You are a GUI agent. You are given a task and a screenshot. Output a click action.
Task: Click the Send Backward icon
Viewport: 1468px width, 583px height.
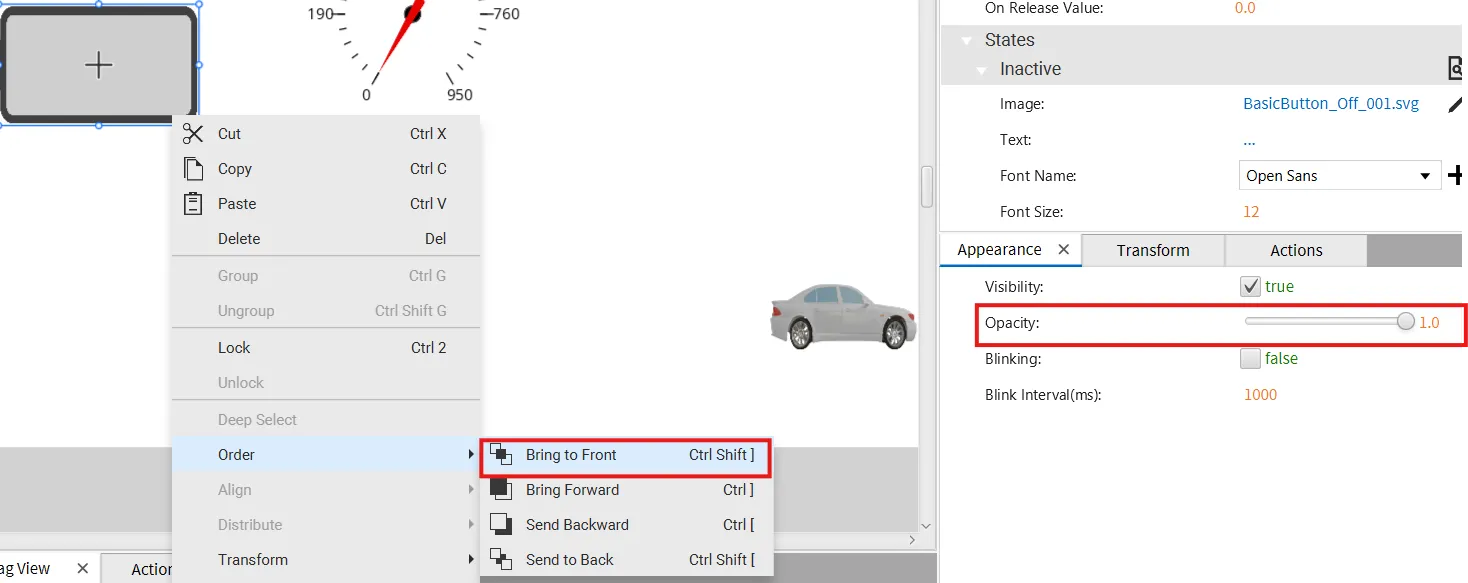point(501,525)
